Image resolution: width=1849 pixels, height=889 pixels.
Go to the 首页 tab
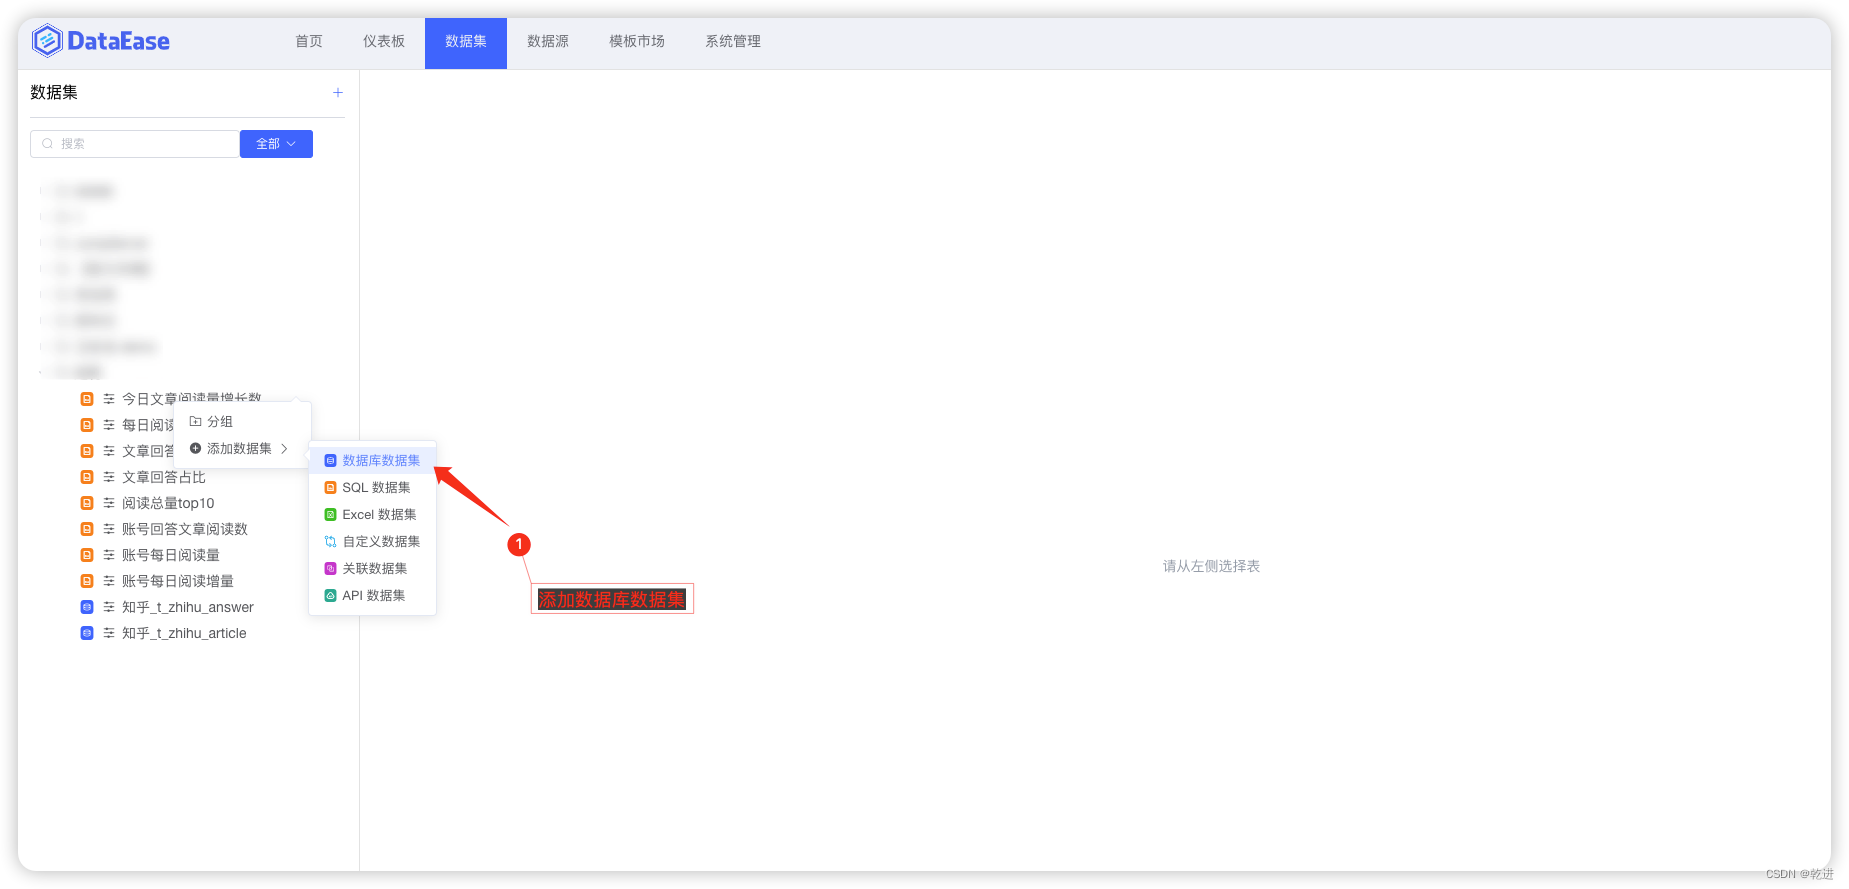tap(309, 42)
